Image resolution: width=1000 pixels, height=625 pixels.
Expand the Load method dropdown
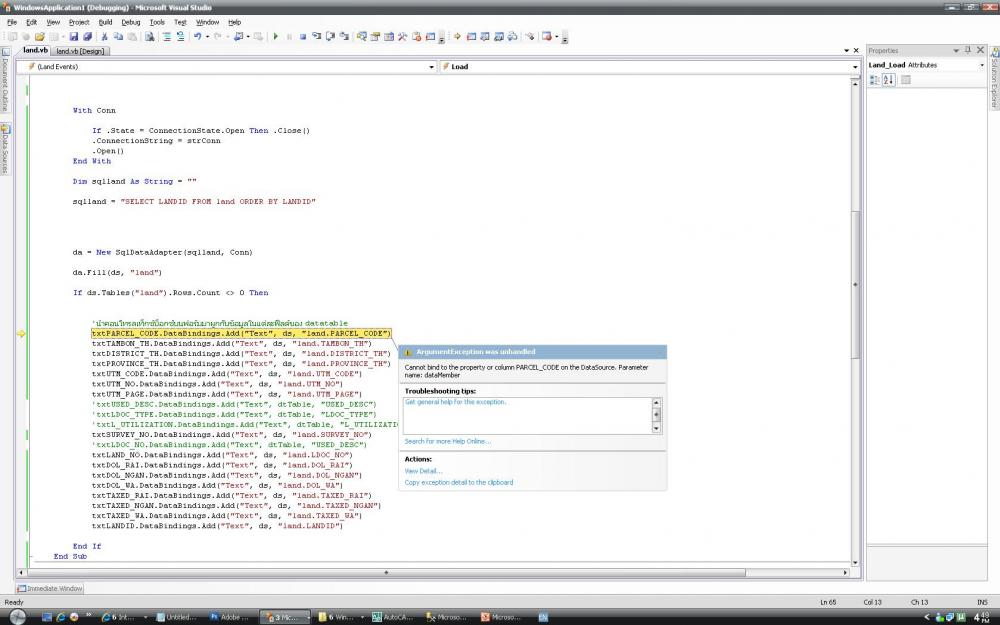(855, 67)
